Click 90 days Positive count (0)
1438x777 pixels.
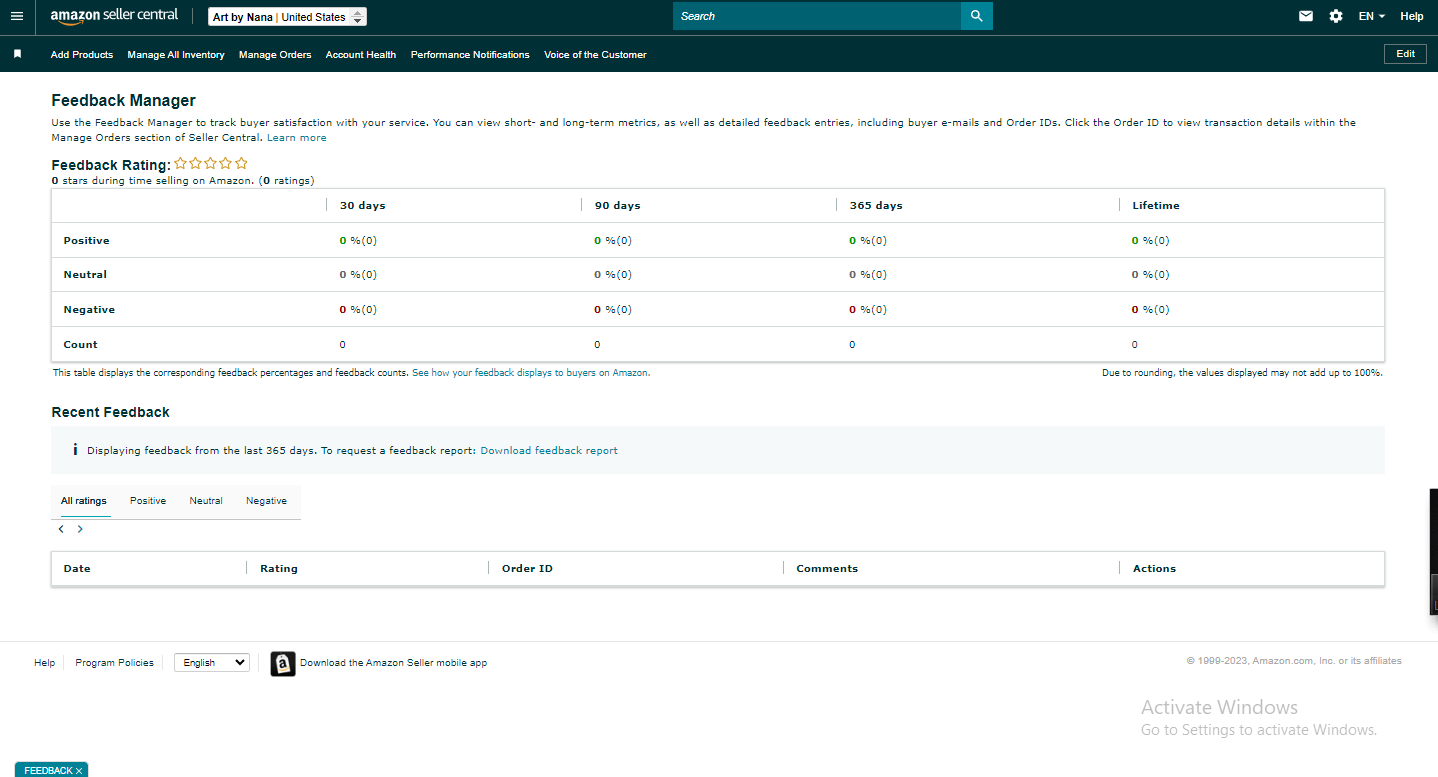pos(624,241)
